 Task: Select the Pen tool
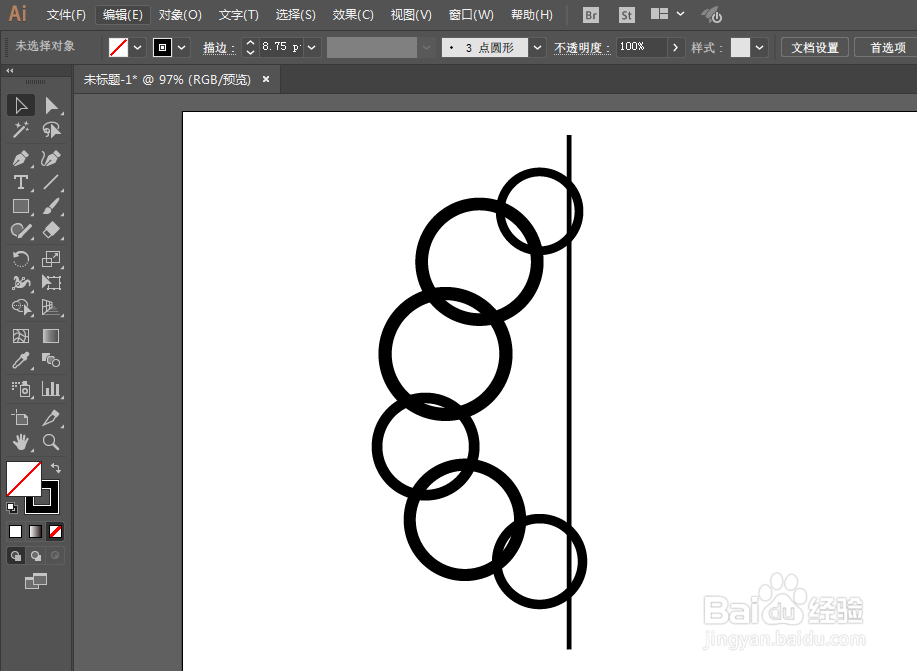[19, 156]
